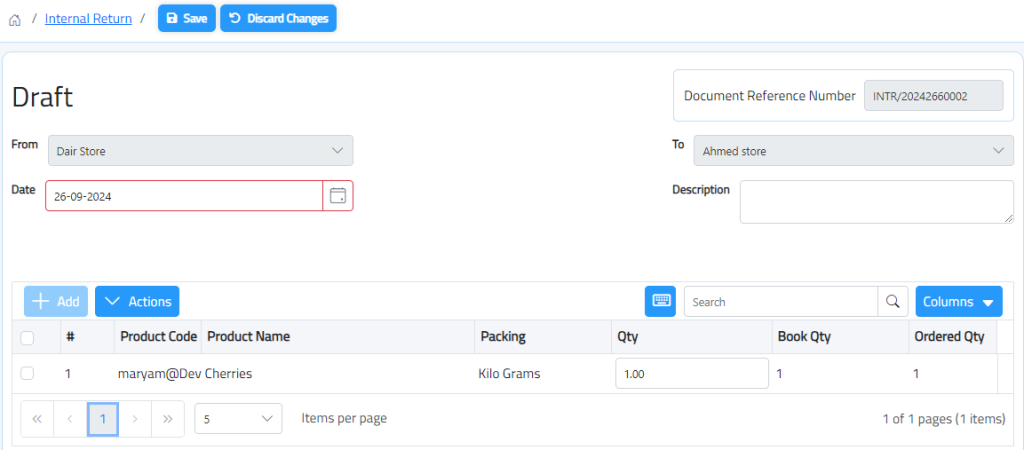The image size is (1024, 450).
Task: Open the calendar date picker icon
Action: pos(338,196)
